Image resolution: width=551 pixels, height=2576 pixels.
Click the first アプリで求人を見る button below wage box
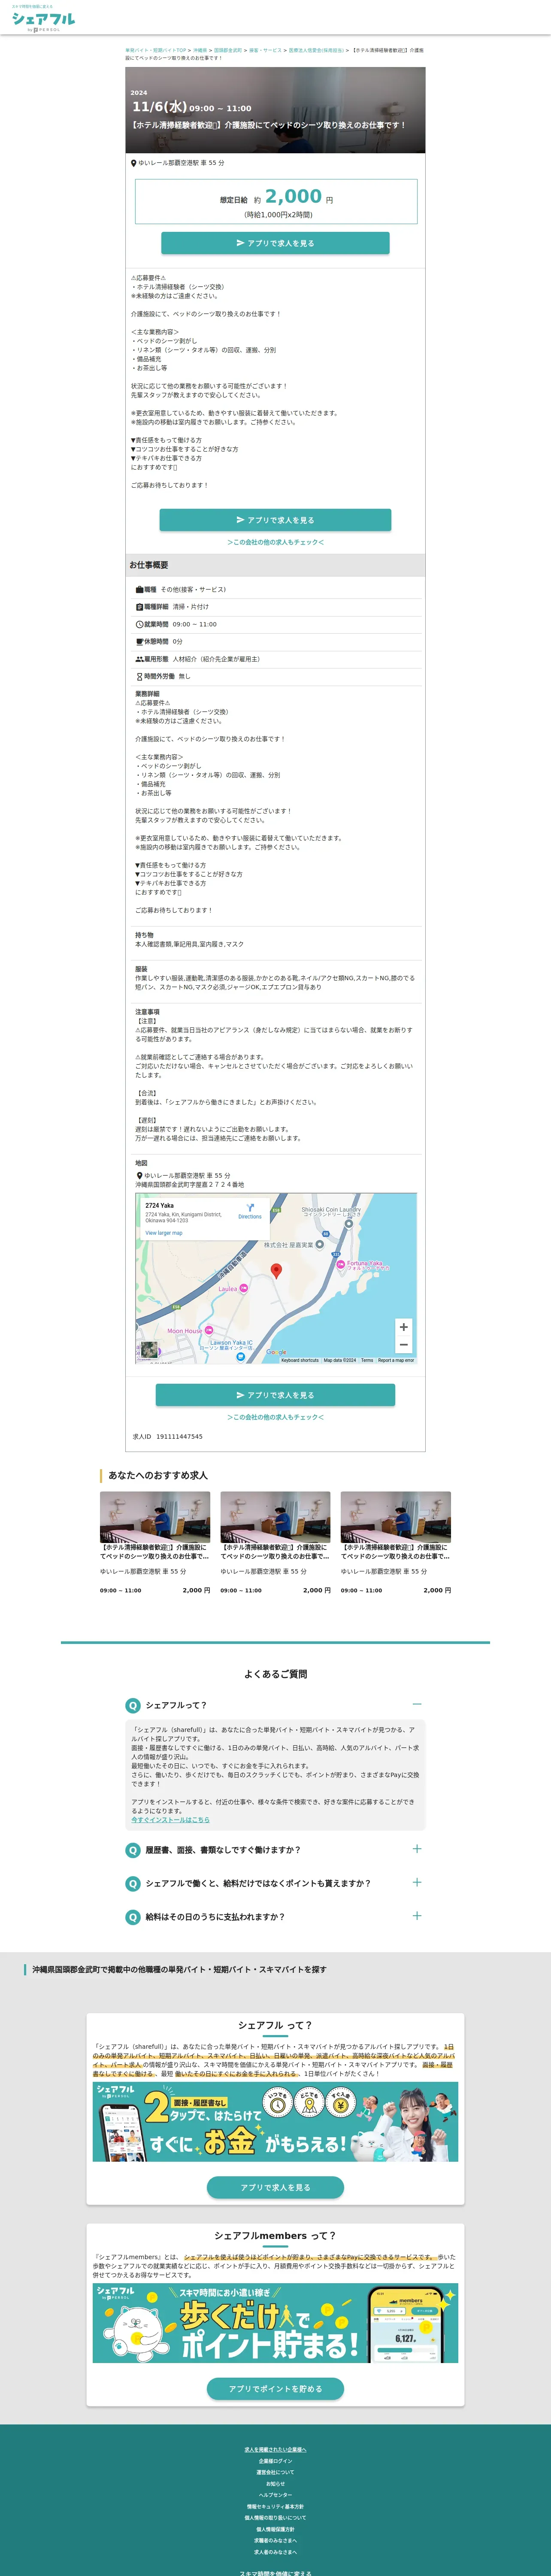pos(275,243)
